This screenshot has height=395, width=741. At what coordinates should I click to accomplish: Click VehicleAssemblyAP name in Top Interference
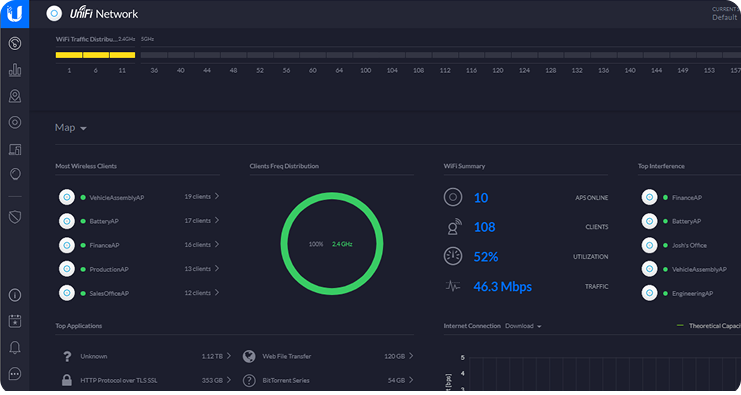click(x=699, y=269)
